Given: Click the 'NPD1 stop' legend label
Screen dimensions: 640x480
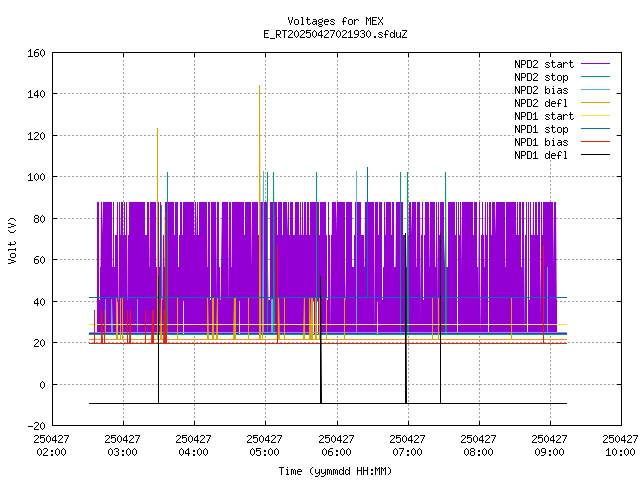Looking at the screenshot, I should click(x=541, y=129).
